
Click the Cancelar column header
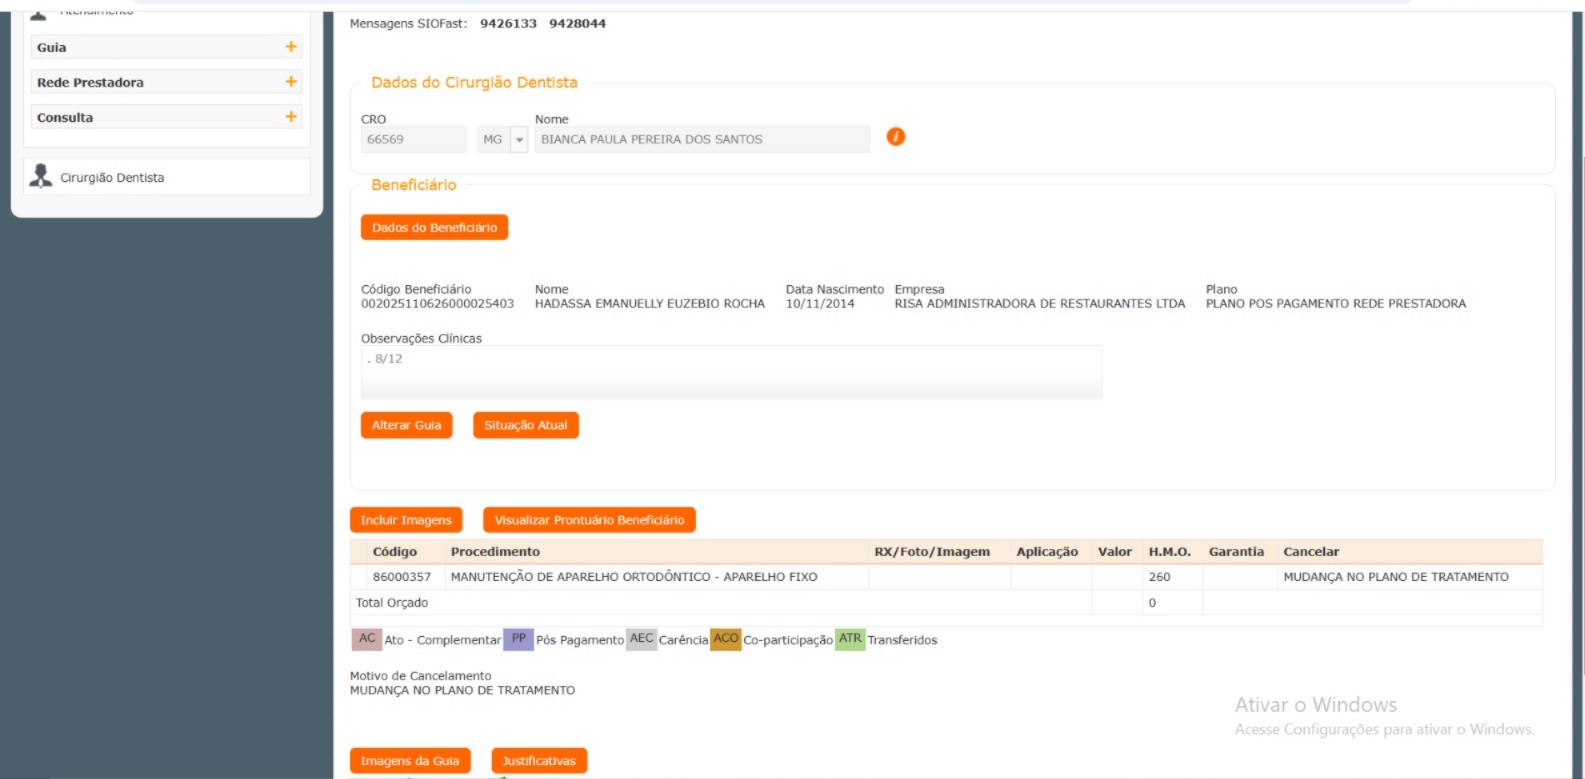click(1311, 552)
